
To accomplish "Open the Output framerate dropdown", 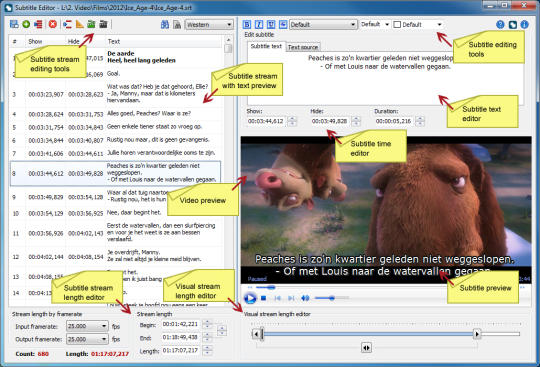I will pos(87,339).
